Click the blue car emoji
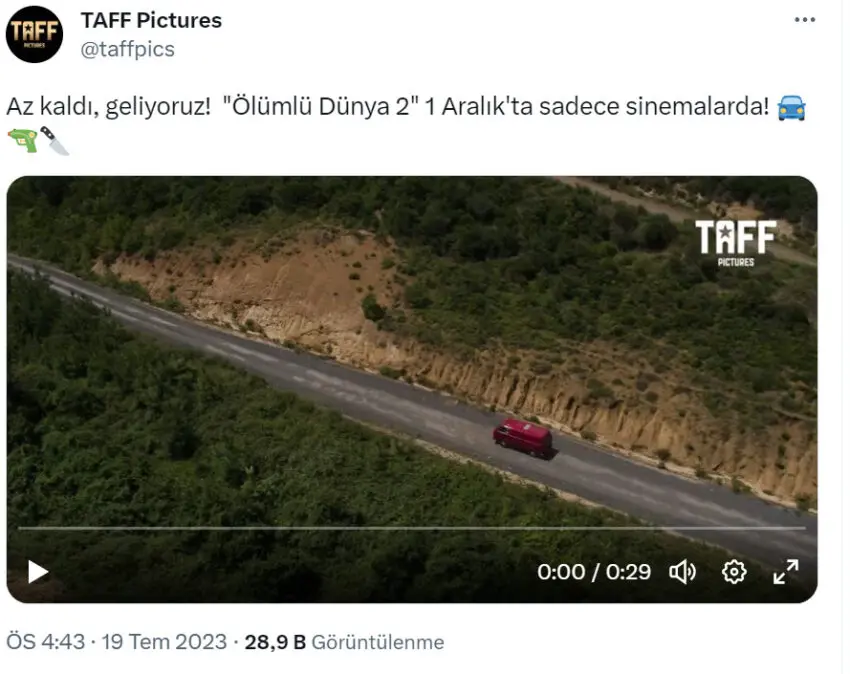850x674 pixels. 791,107
